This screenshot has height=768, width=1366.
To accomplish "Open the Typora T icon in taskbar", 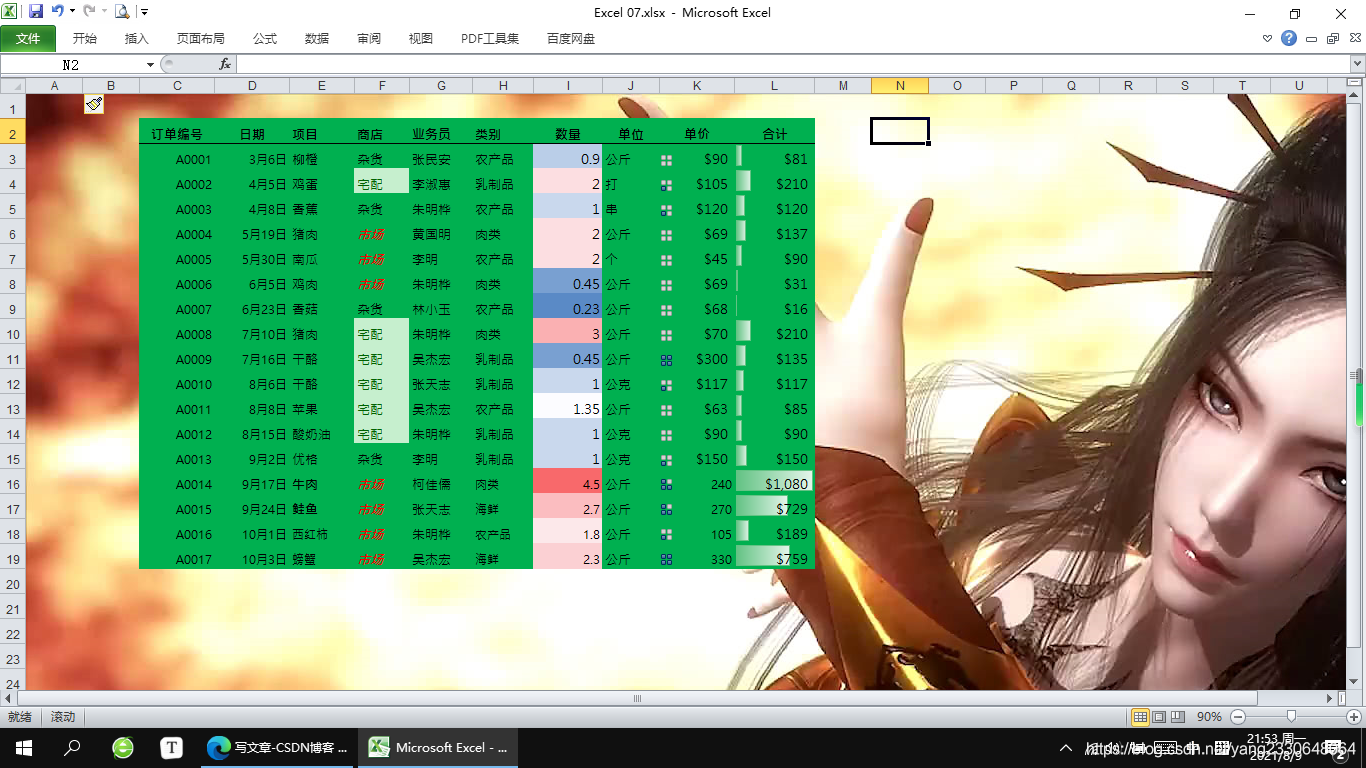I will [x=171, y=747].
